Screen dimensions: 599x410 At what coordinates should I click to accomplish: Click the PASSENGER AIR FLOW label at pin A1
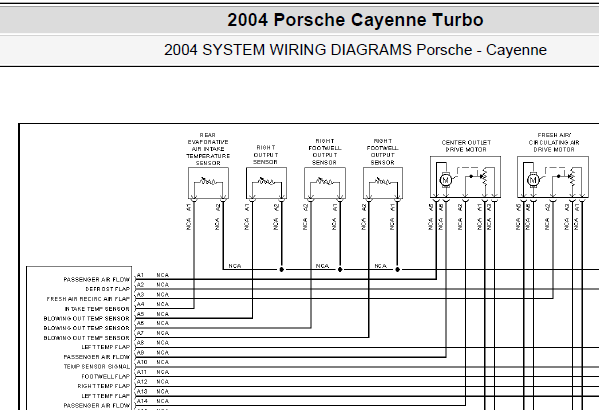tap(97, 280)
